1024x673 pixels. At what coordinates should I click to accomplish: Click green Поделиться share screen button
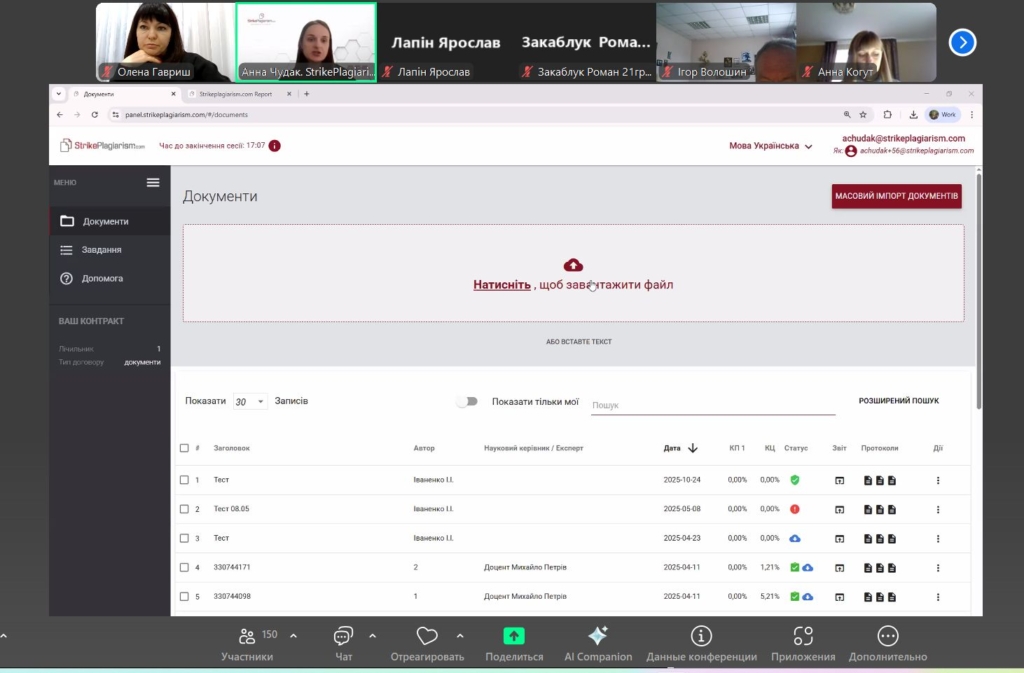[x=513, y=636]
